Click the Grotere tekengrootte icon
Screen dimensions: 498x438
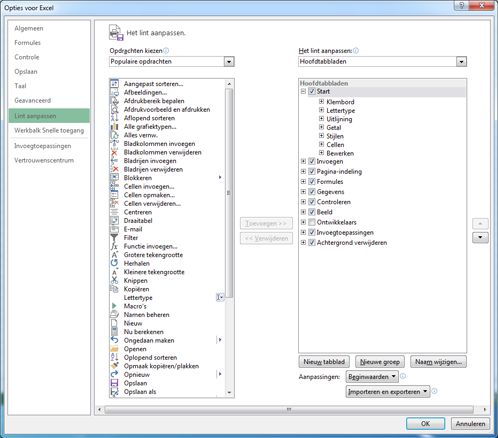coord(114,255)
